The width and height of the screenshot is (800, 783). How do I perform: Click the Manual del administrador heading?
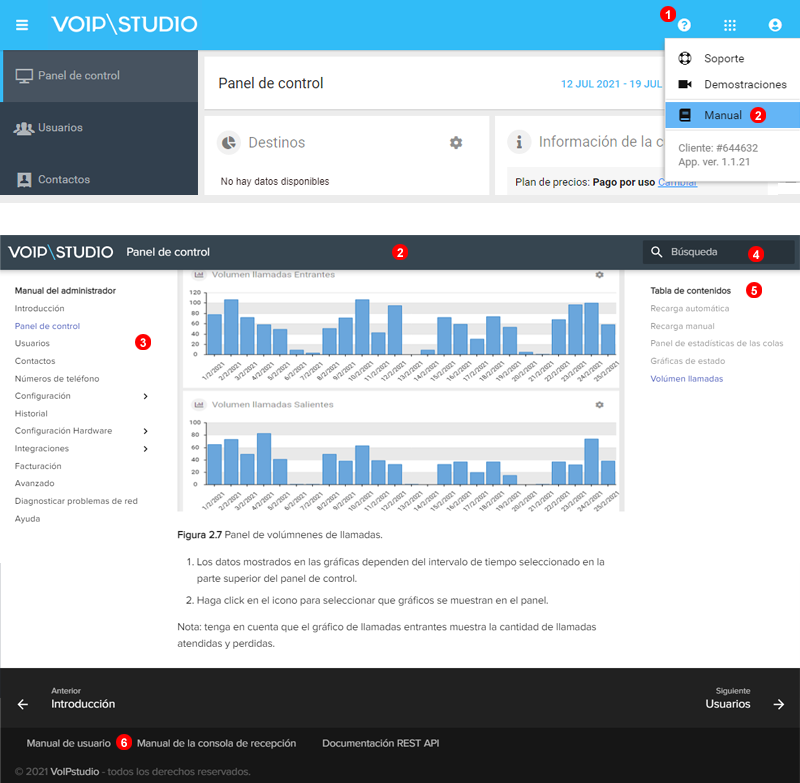point(65,291)
